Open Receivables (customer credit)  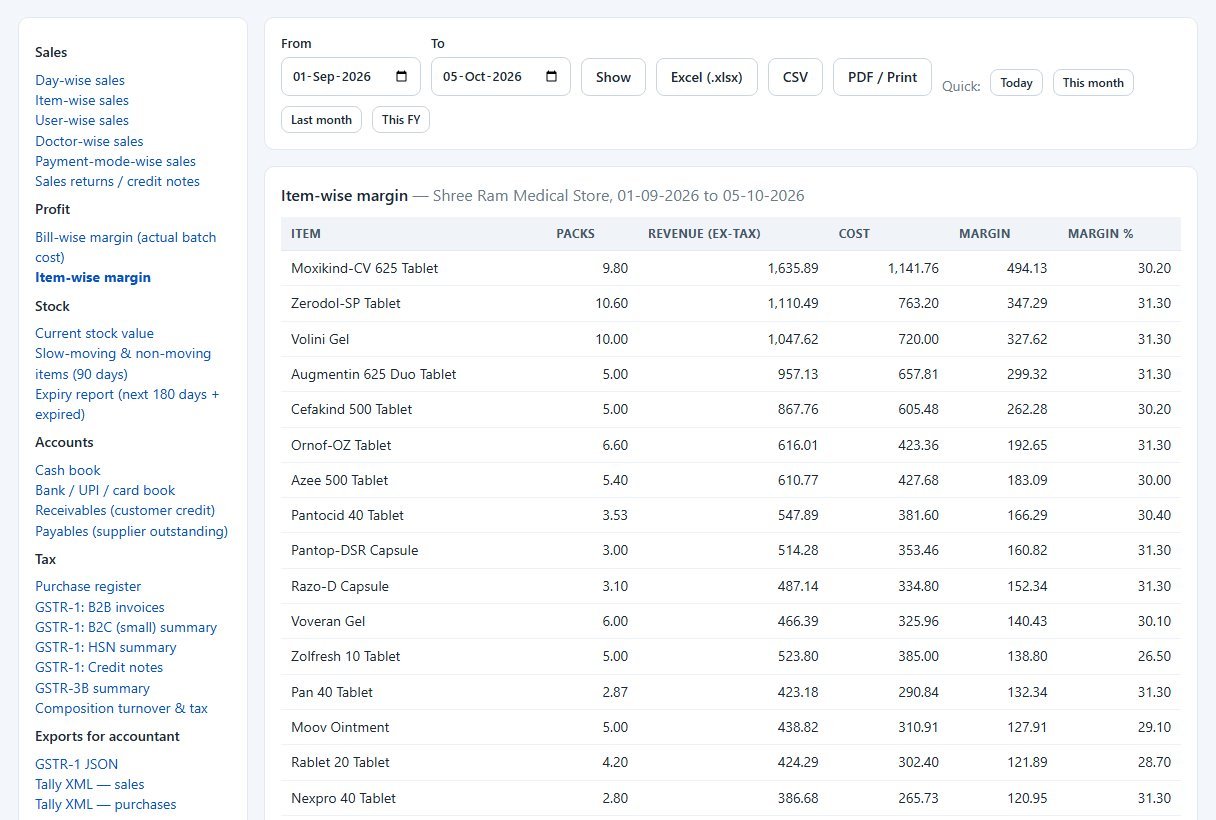point(125,510)
